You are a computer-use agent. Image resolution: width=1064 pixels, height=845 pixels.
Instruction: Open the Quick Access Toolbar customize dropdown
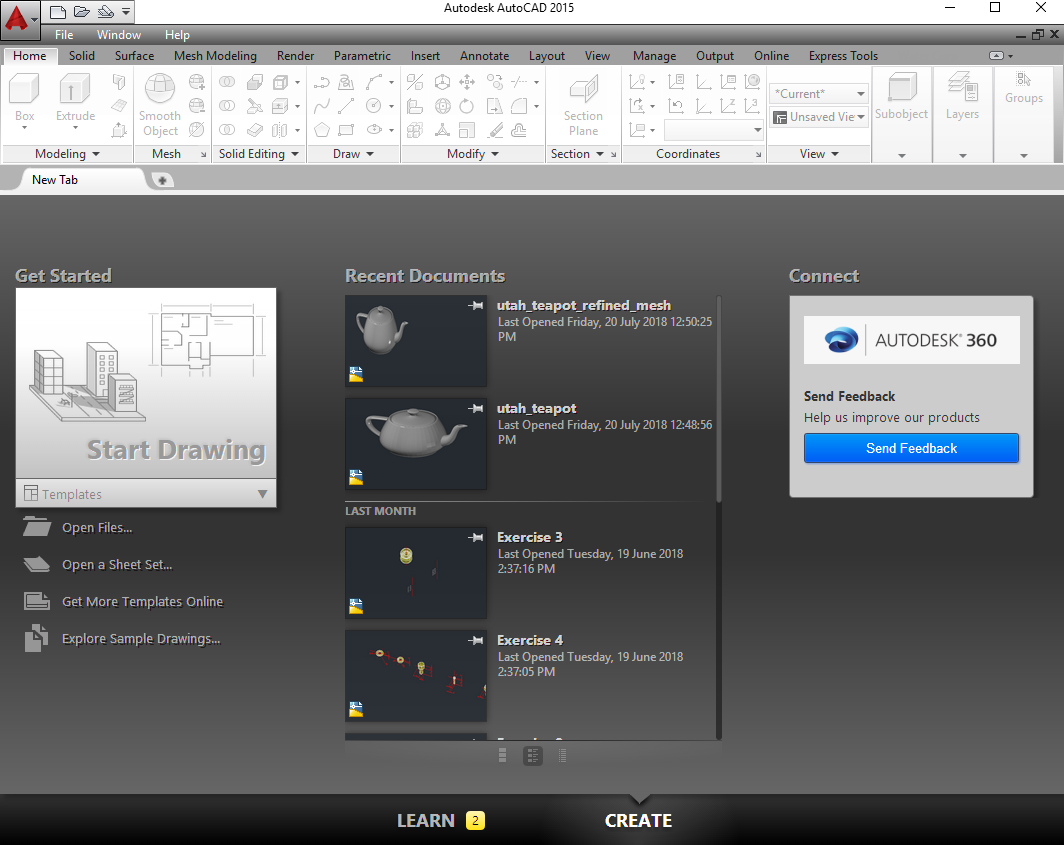click(x=126, y=12)
